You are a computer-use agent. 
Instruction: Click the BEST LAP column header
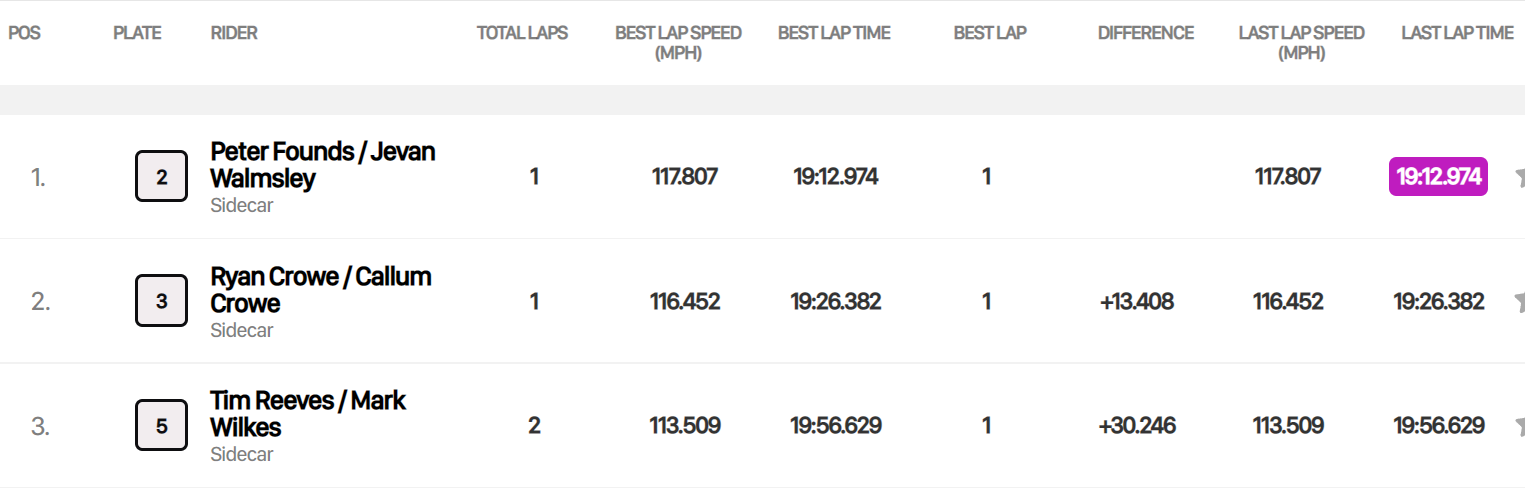click(x=989, y=33)
